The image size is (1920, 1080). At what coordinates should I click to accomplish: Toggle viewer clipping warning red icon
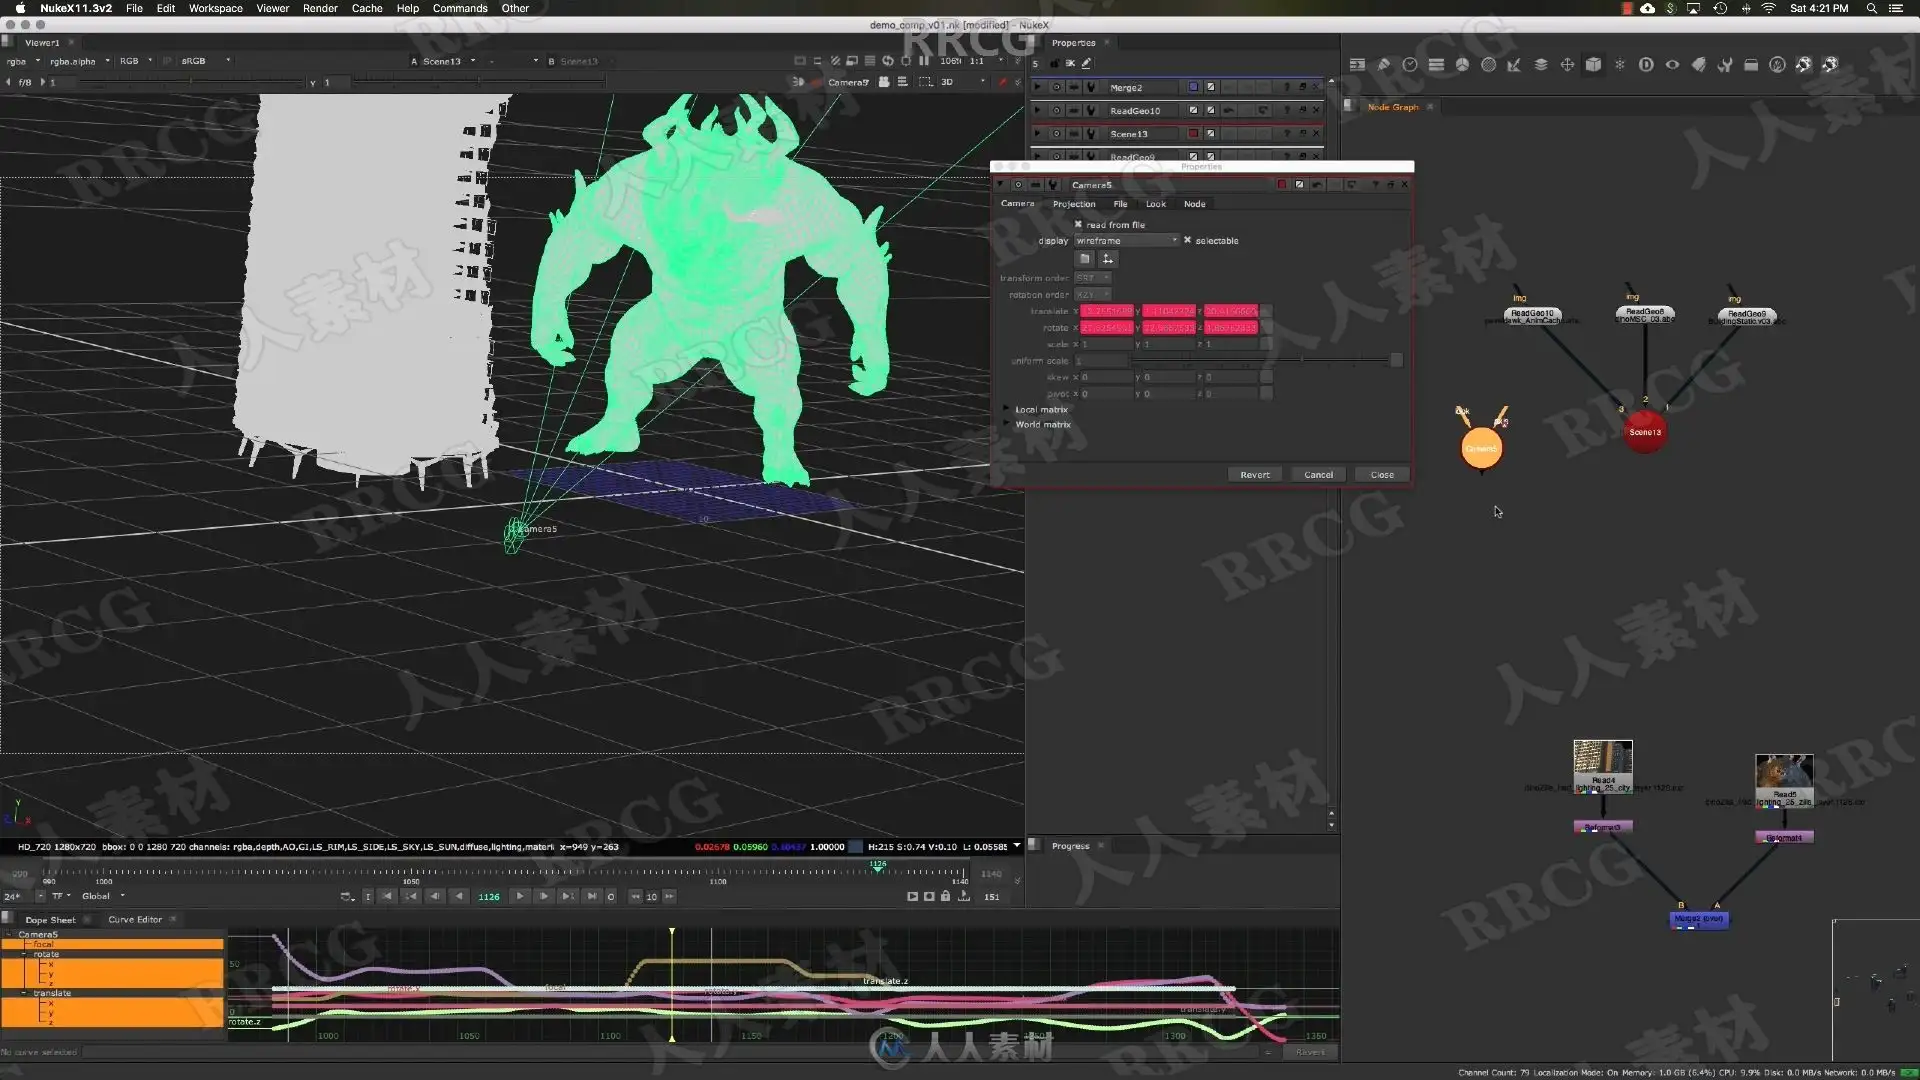click(x=1002, y=82)
